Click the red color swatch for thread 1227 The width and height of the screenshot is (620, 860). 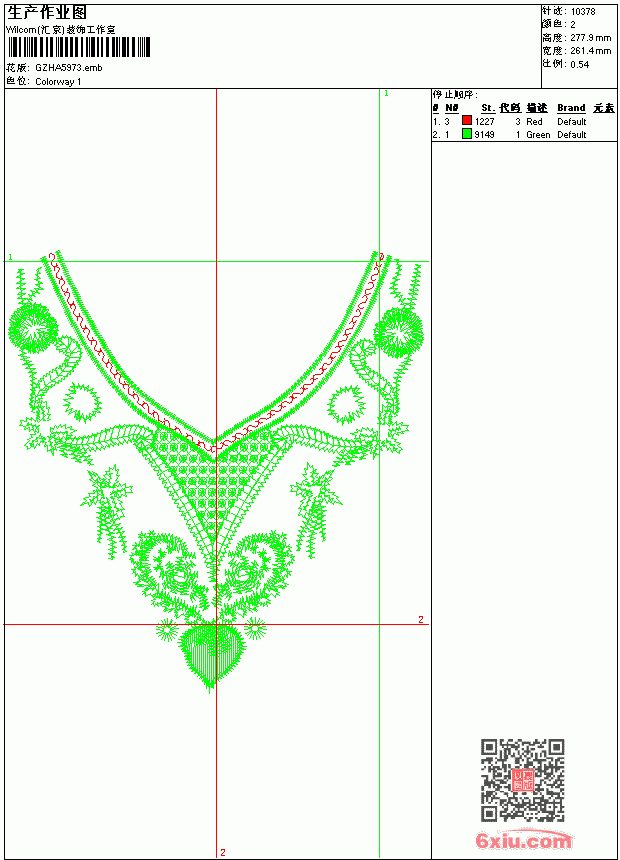467,120
